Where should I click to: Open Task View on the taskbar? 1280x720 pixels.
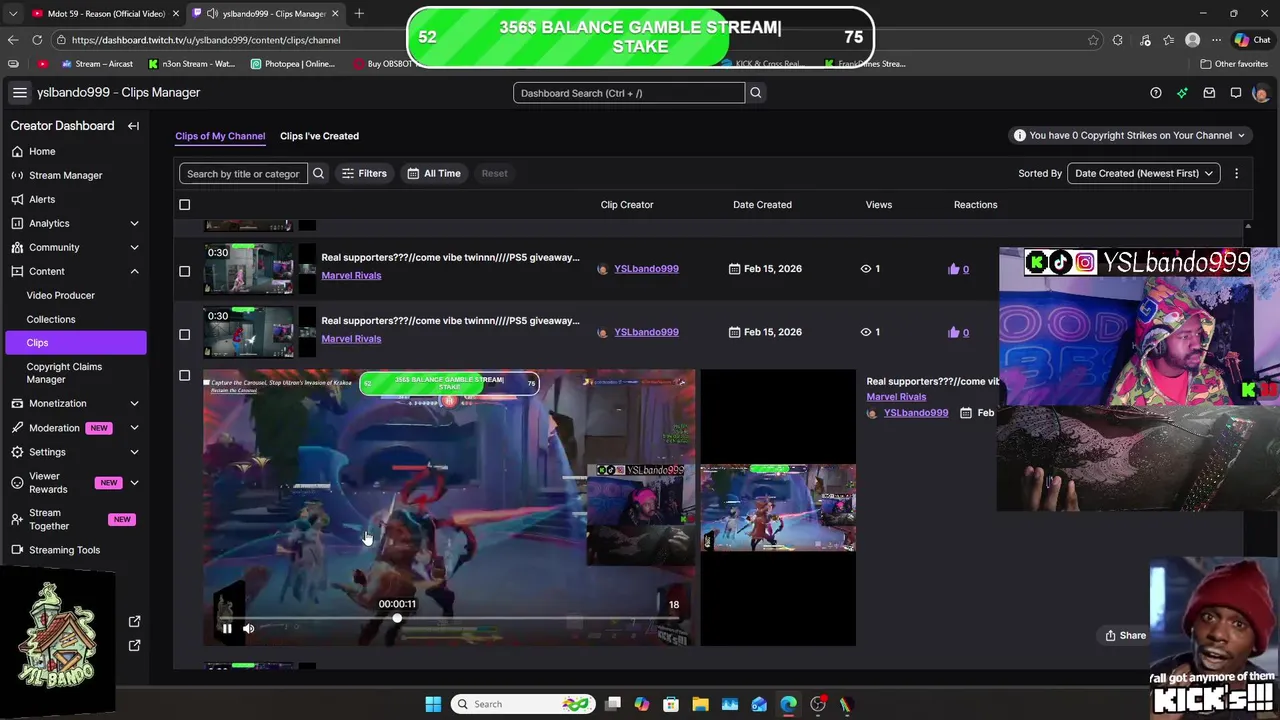(x=613, y=704)
